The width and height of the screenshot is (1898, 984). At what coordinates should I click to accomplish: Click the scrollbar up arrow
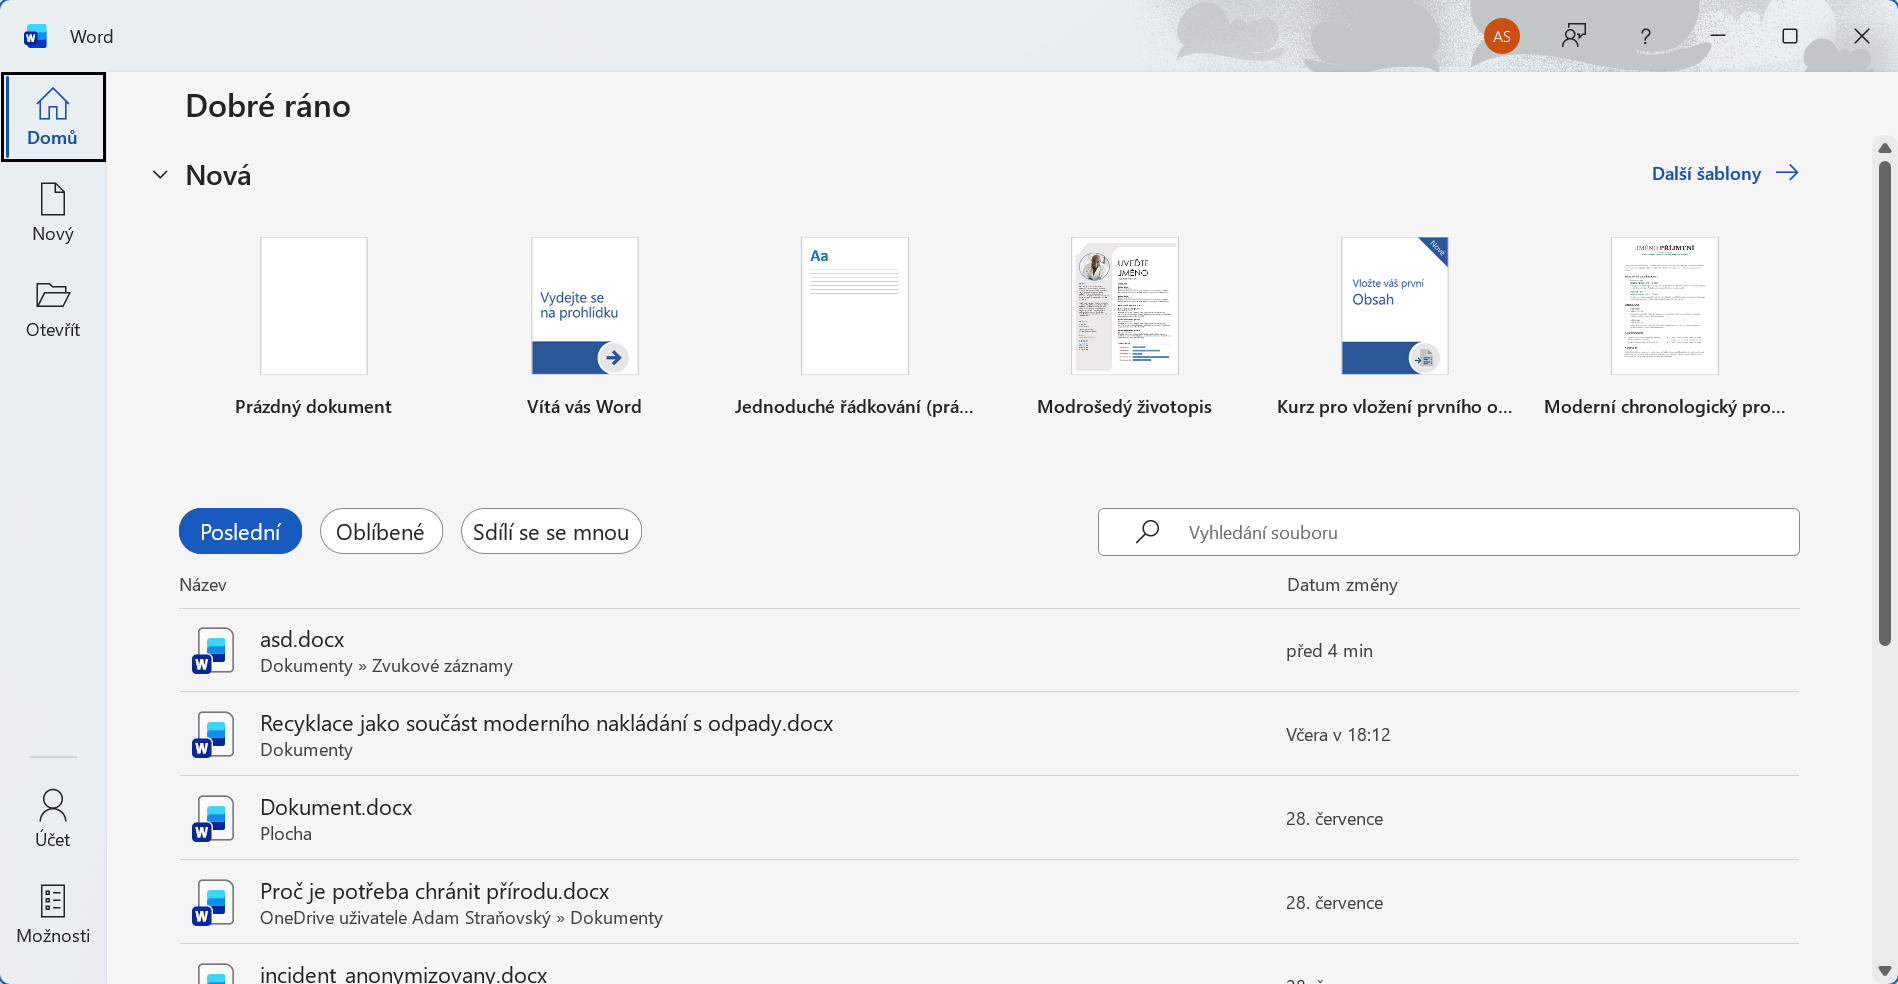coord(1885,148)
